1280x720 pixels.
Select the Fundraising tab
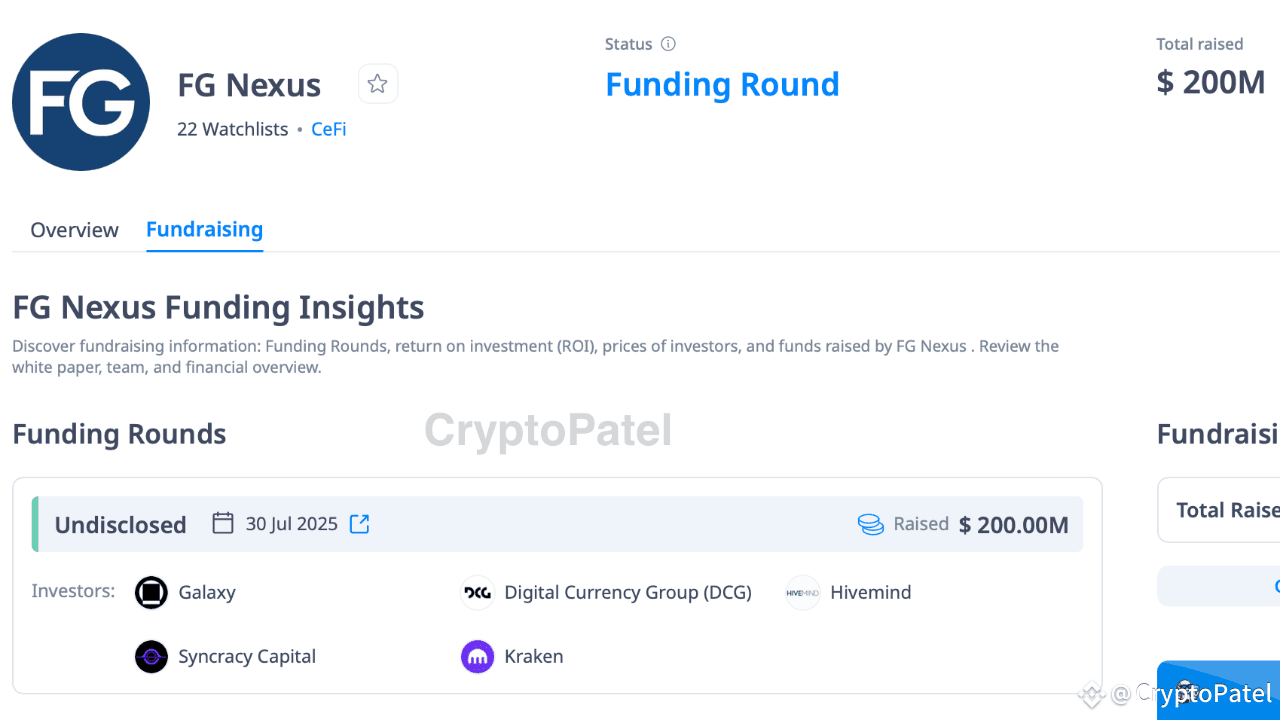(x=204, y=230)
